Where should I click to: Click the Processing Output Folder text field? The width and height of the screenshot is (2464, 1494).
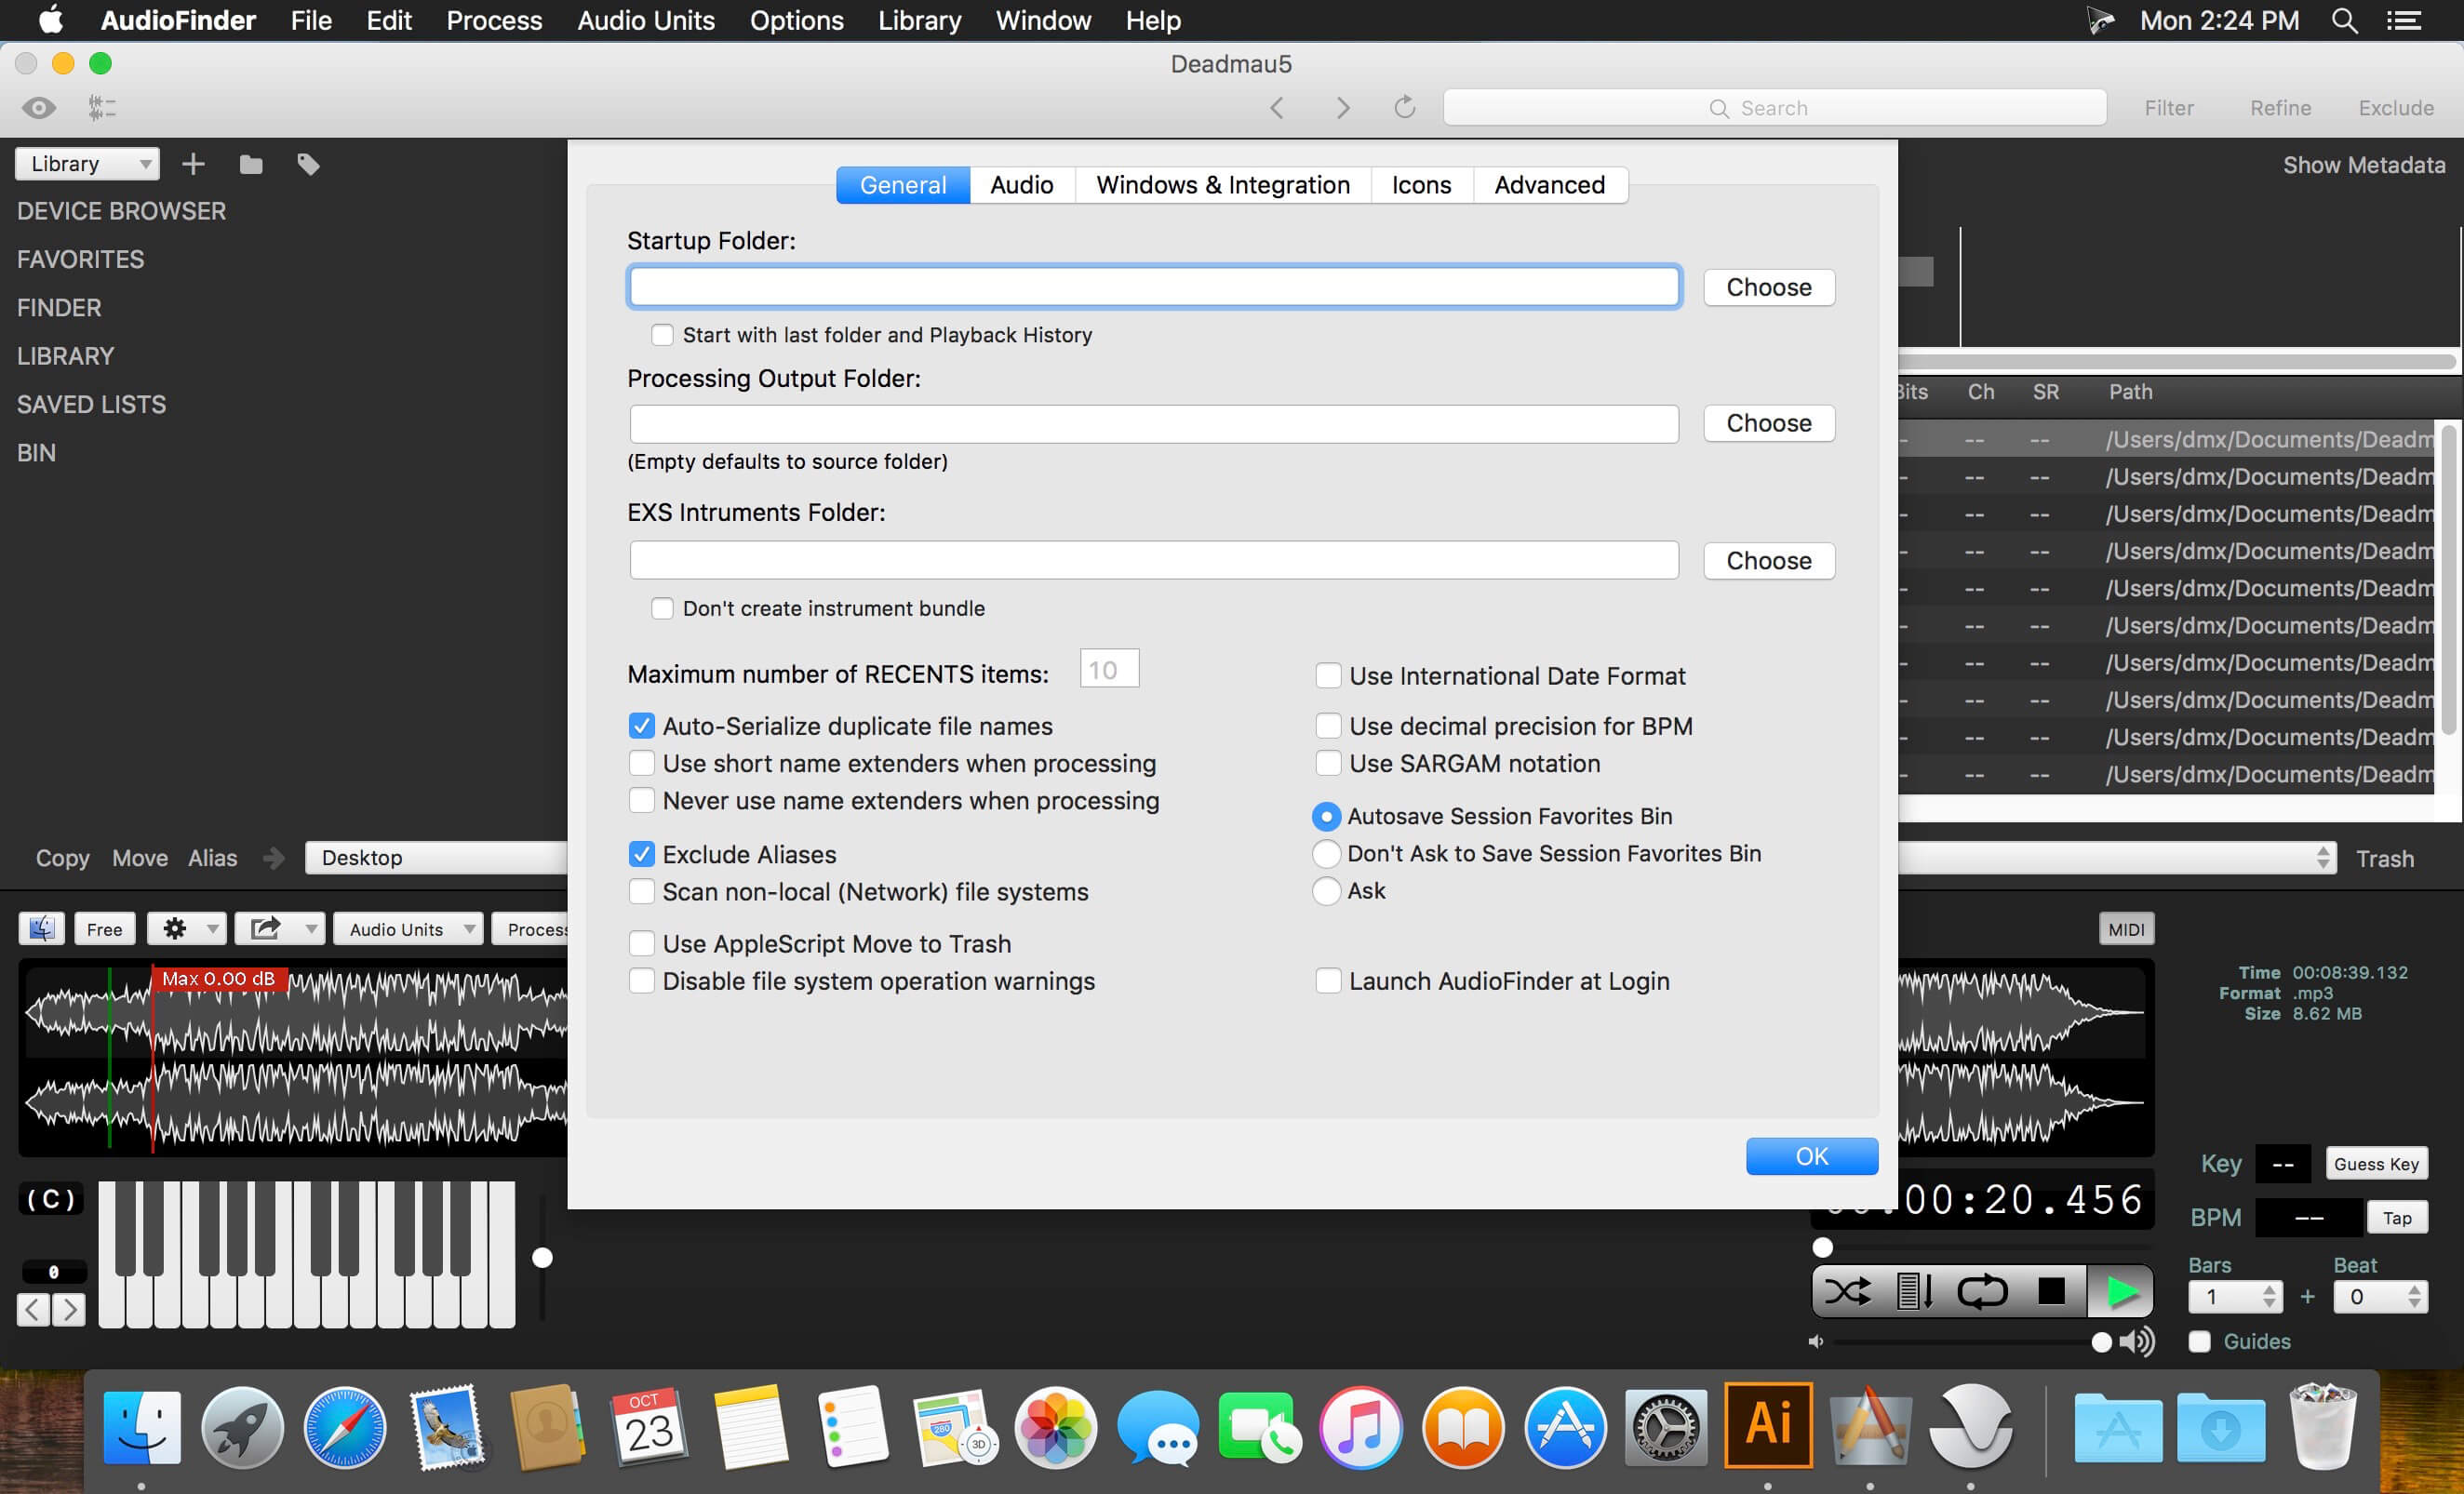1153,424
